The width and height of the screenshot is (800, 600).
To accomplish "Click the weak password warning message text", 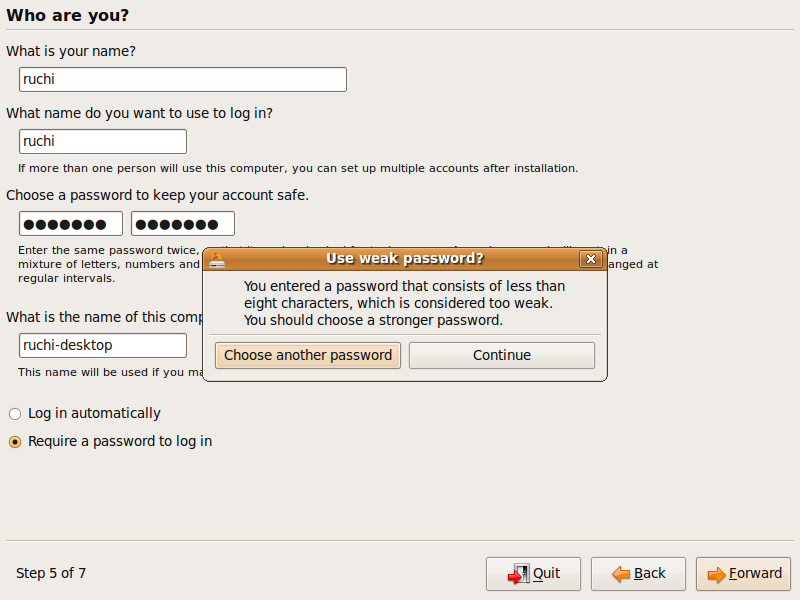I will (x=404, y=303).
